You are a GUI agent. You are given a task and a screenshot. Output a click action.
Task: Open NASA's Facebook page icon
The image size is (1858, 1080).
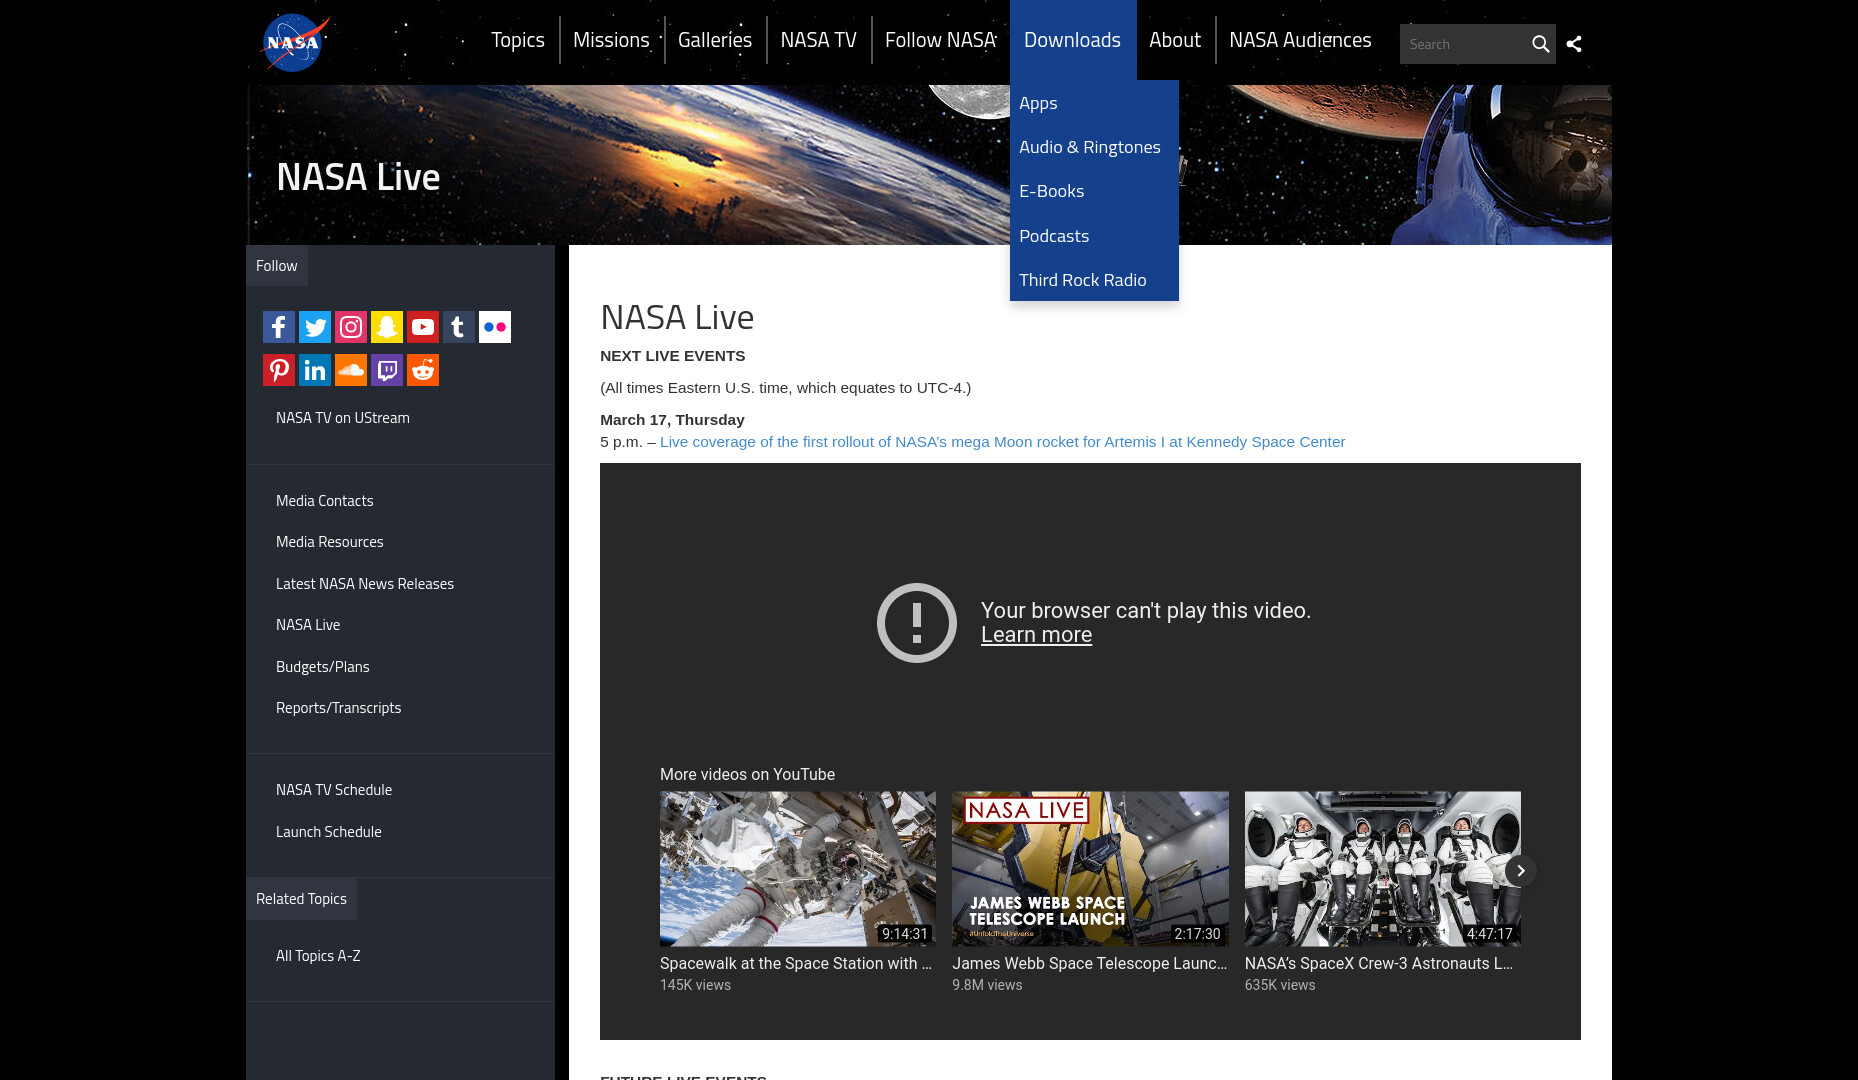(x=279, y=327)
